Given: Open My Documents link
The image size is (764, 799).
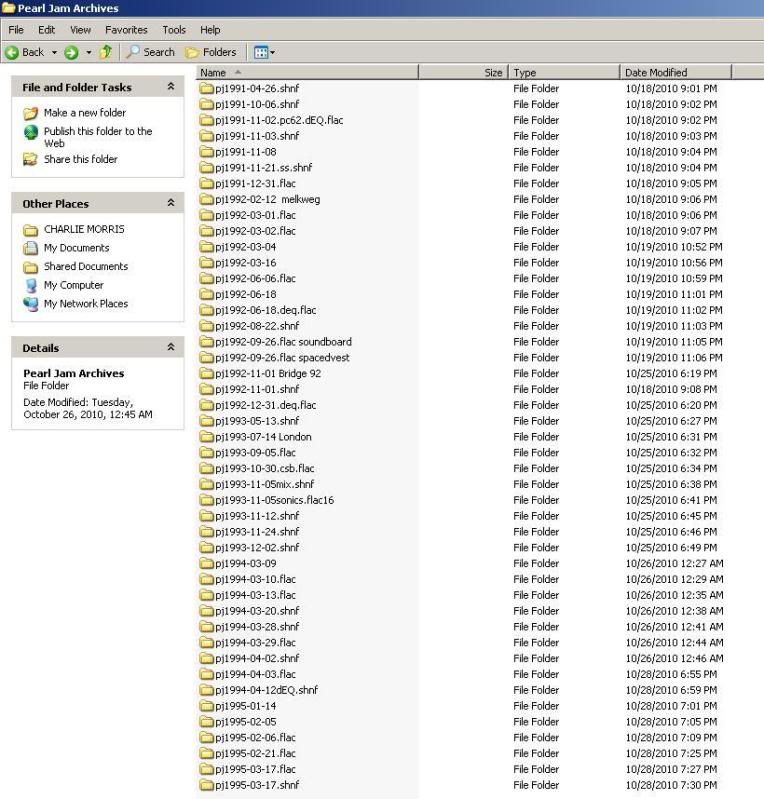Looking at the screenshot, I should point(76,248).
